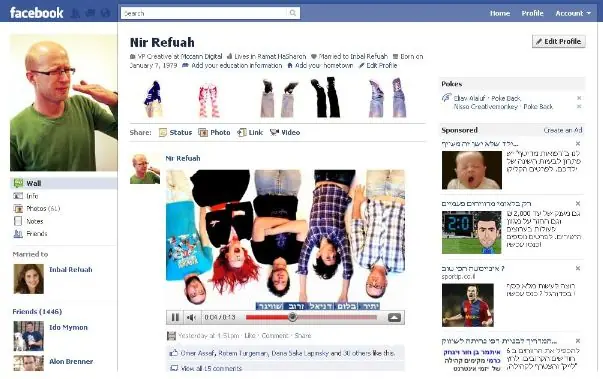Poke Back Elav Alaluf

[506, 98]
